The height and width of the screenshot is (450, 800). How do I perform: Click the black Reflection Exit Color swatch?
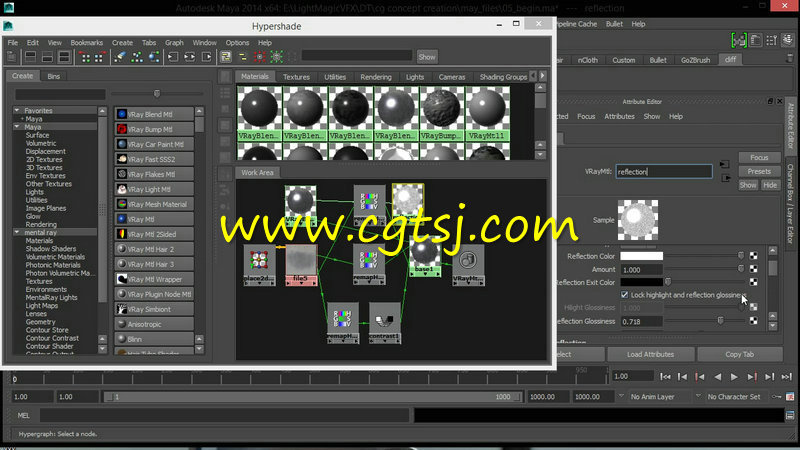[x=641, y=282]
